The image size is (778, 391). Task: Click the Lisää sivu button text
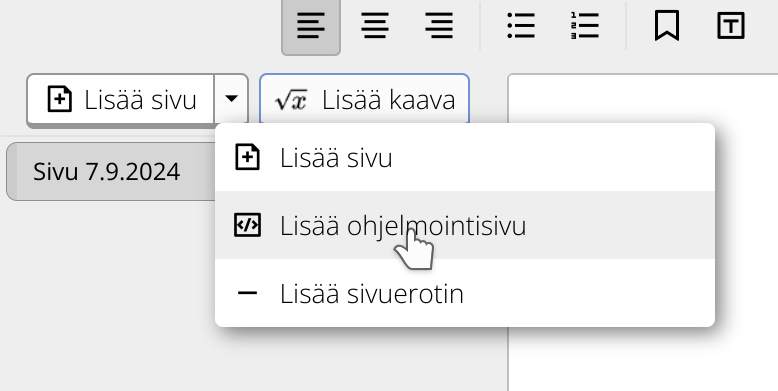pos(140,100)
